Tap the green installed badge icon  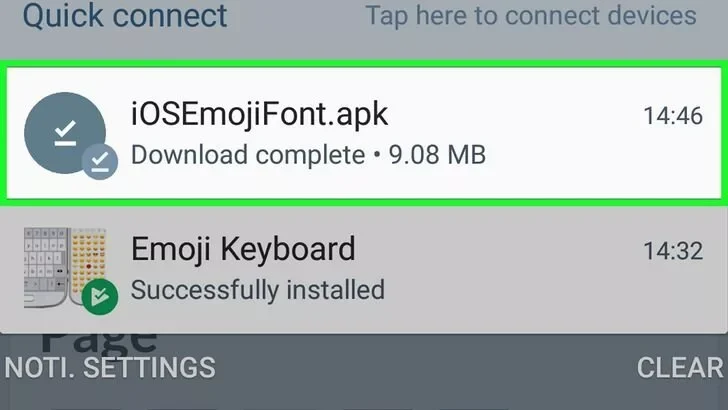(99, 296)
